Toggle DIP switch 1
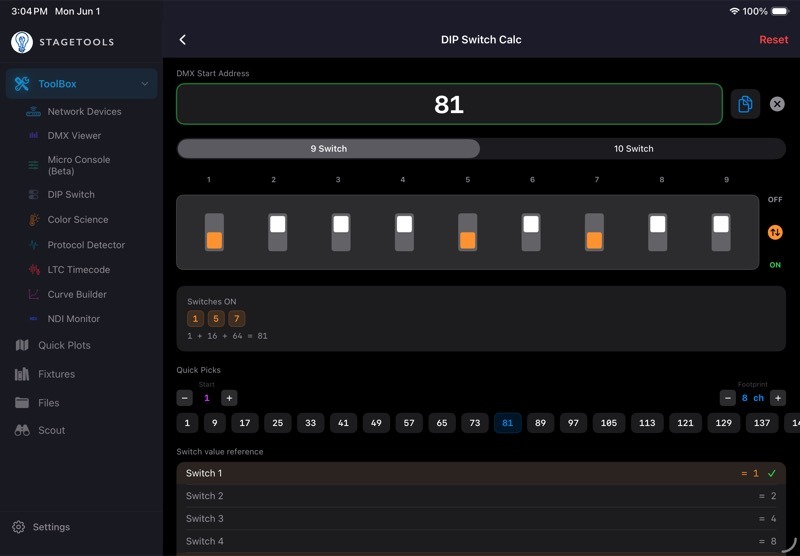This screenshot has width=800, height=556. click(214, 232)
